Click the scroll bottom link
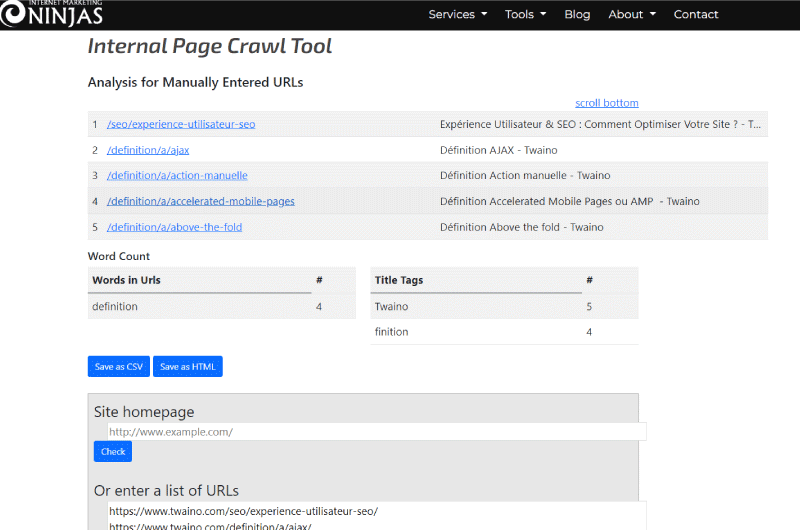The width and height of the screenshot is (800, 530). point(607,103)
